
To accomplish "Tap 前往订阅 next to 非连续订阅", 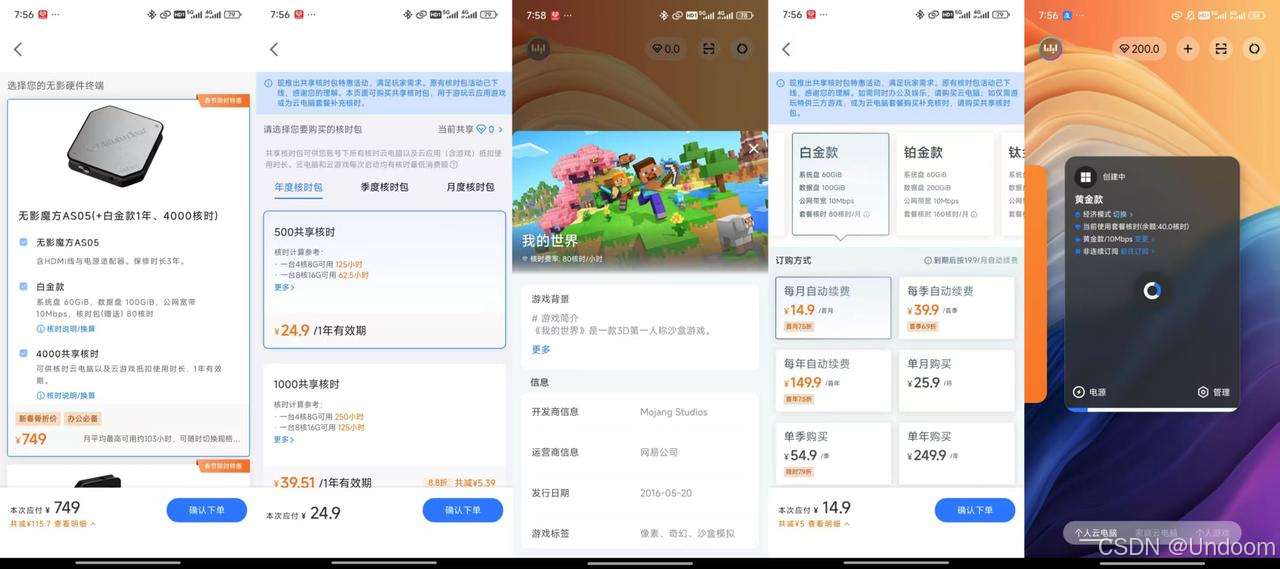I will point(1137,252).
